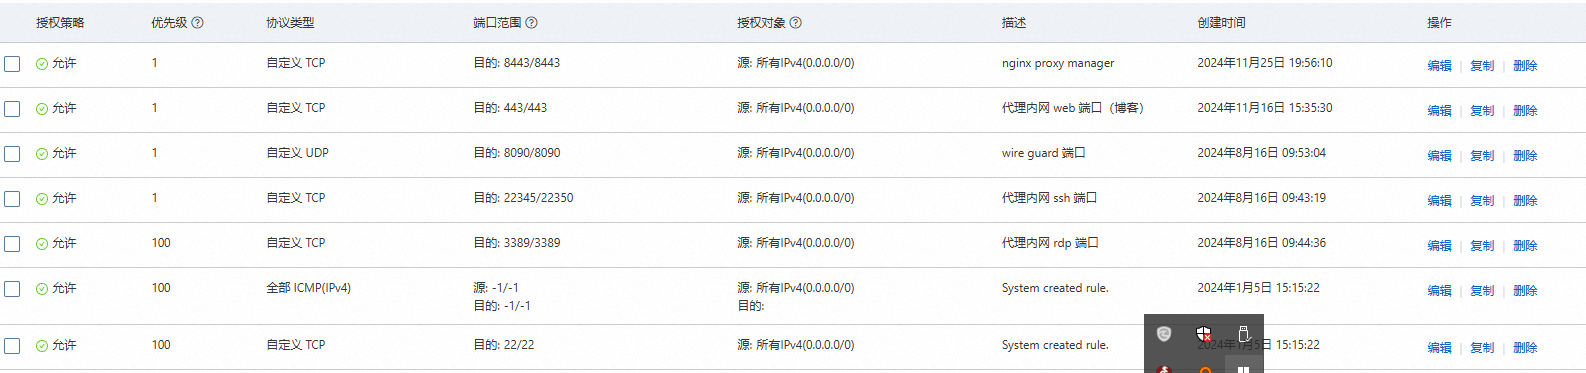This screenshot has width=1586, height=373.
Task: Click the 创建时间 column header
Action: 1221,23
